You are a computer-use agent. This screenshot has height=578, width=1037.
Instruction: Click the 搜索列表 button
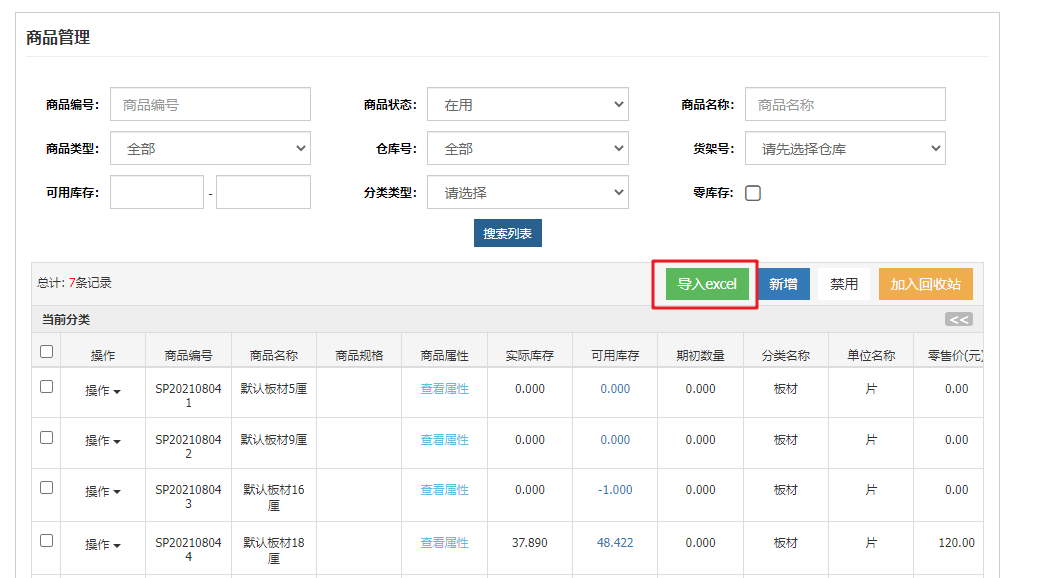[x=507, y=233]
